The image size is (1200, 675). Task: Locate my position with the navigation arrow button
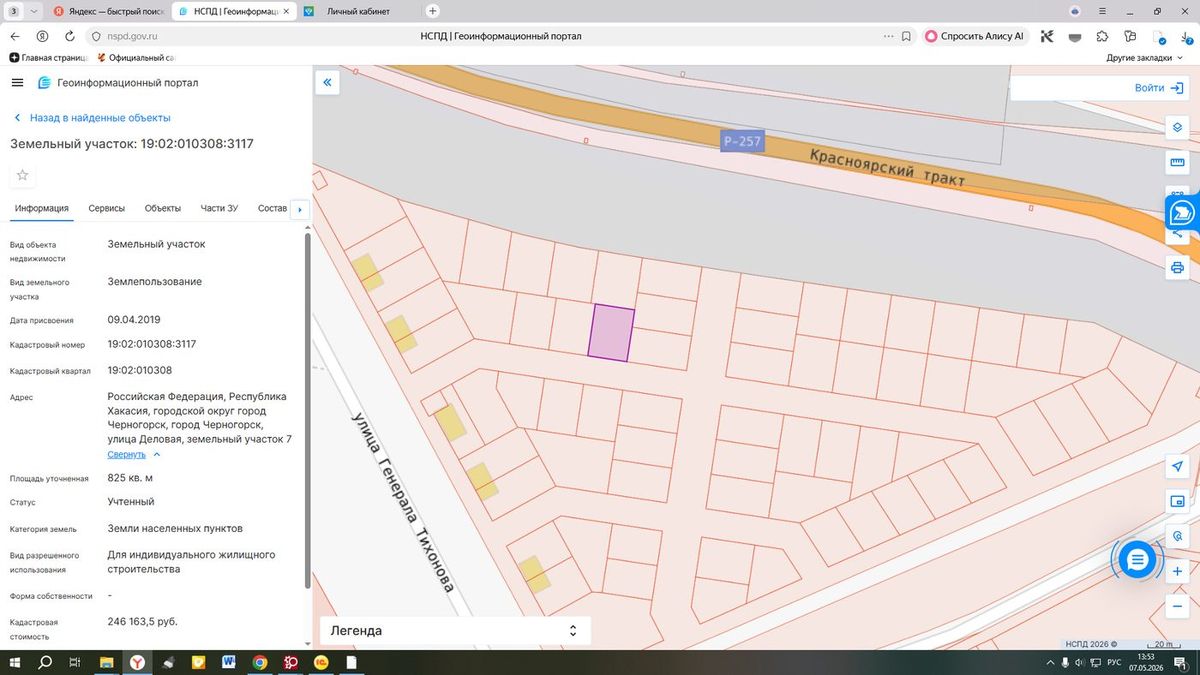(1177, 467)
